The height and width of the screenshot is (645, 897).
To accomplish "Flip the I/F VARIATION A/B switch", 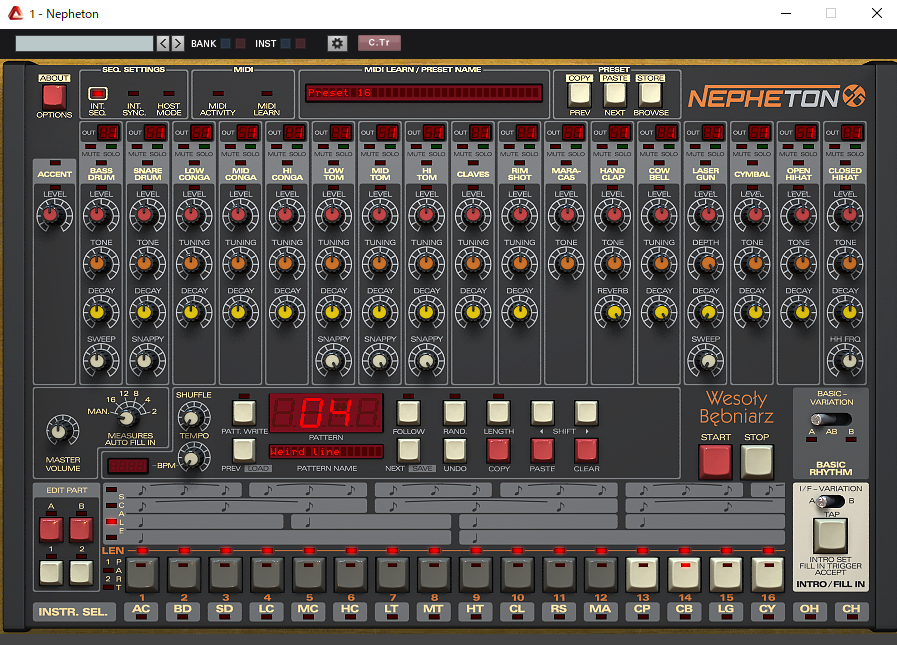I will point(831,501).
